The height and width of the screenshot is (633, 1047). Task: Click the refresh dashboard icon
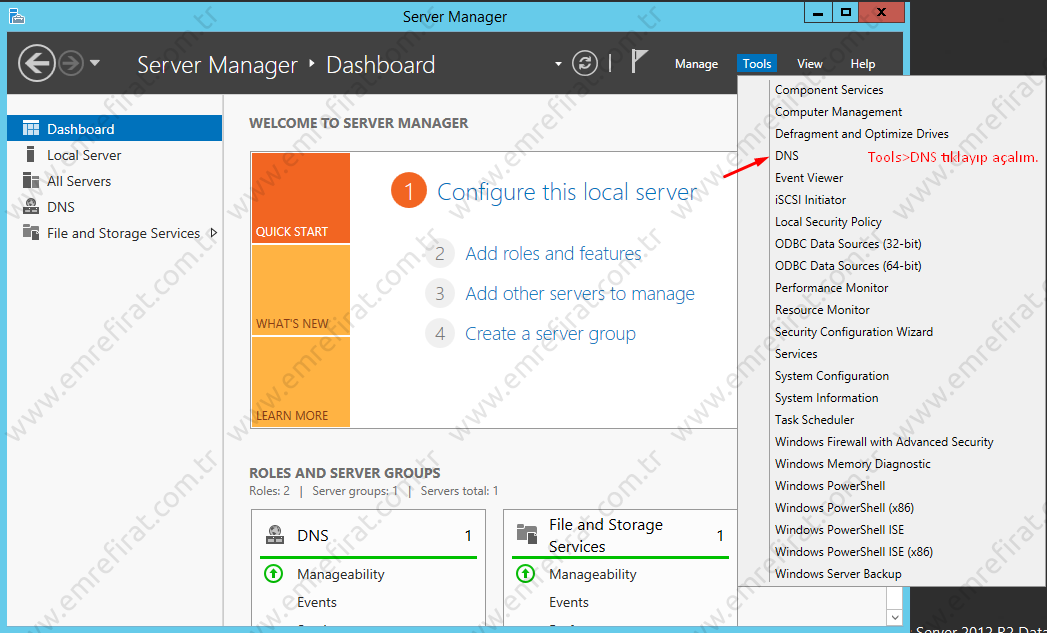585,64
